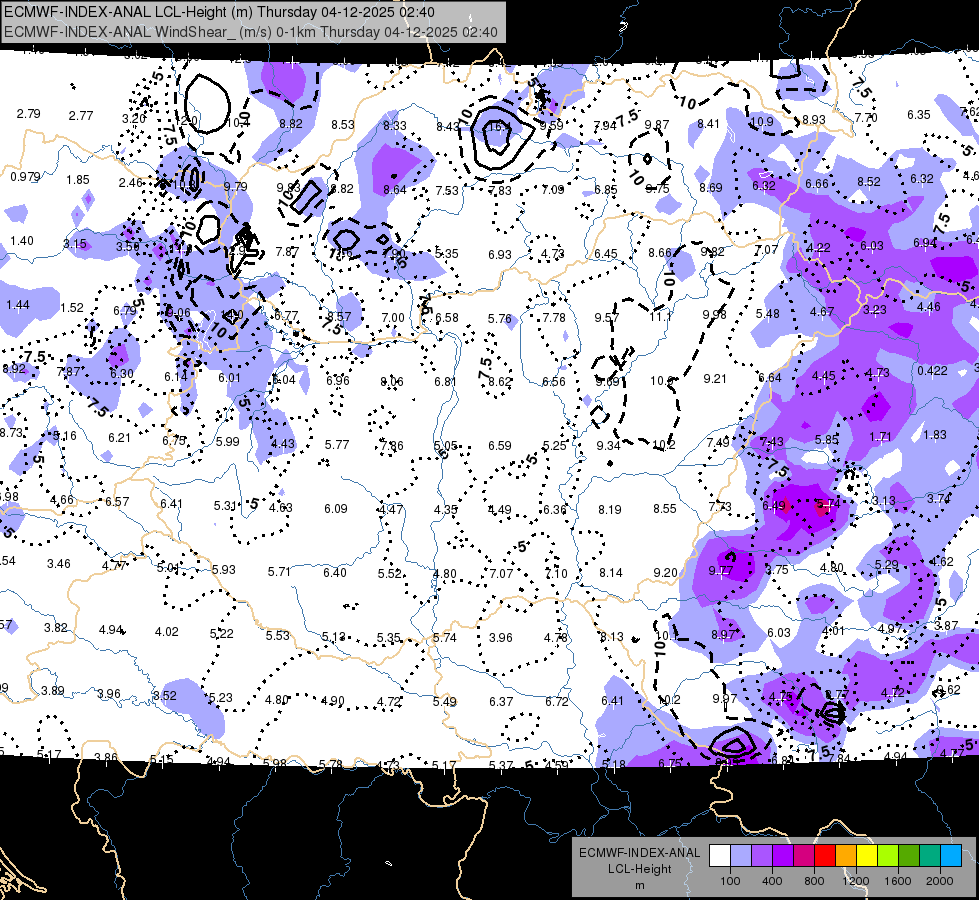Click the map value 7.53
The width and height of the screenshot is (979, 900).
coord(447,190)
